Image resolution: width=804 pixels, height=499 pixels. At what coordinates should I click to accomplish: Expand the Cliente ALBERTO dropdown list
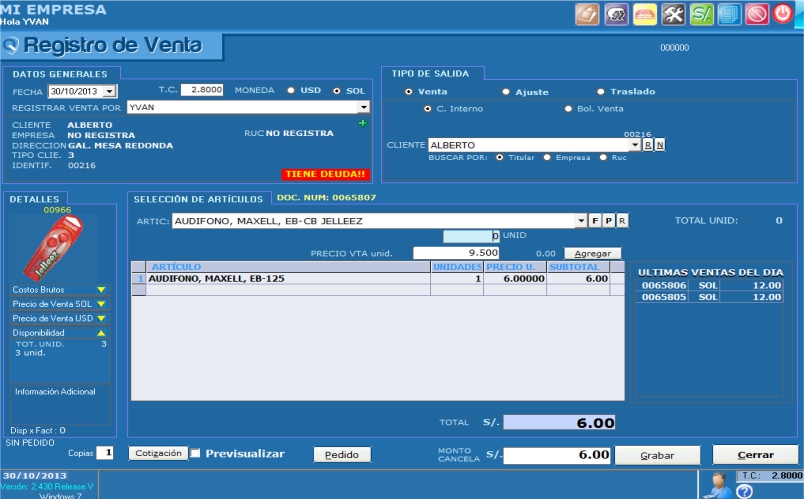coord(634,146)
